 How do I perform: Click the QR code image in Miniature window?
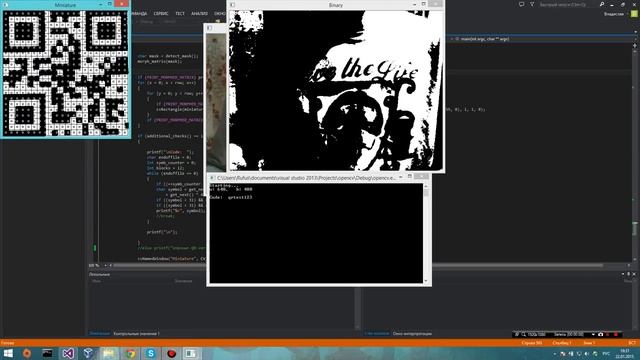[x=66, y=73]
